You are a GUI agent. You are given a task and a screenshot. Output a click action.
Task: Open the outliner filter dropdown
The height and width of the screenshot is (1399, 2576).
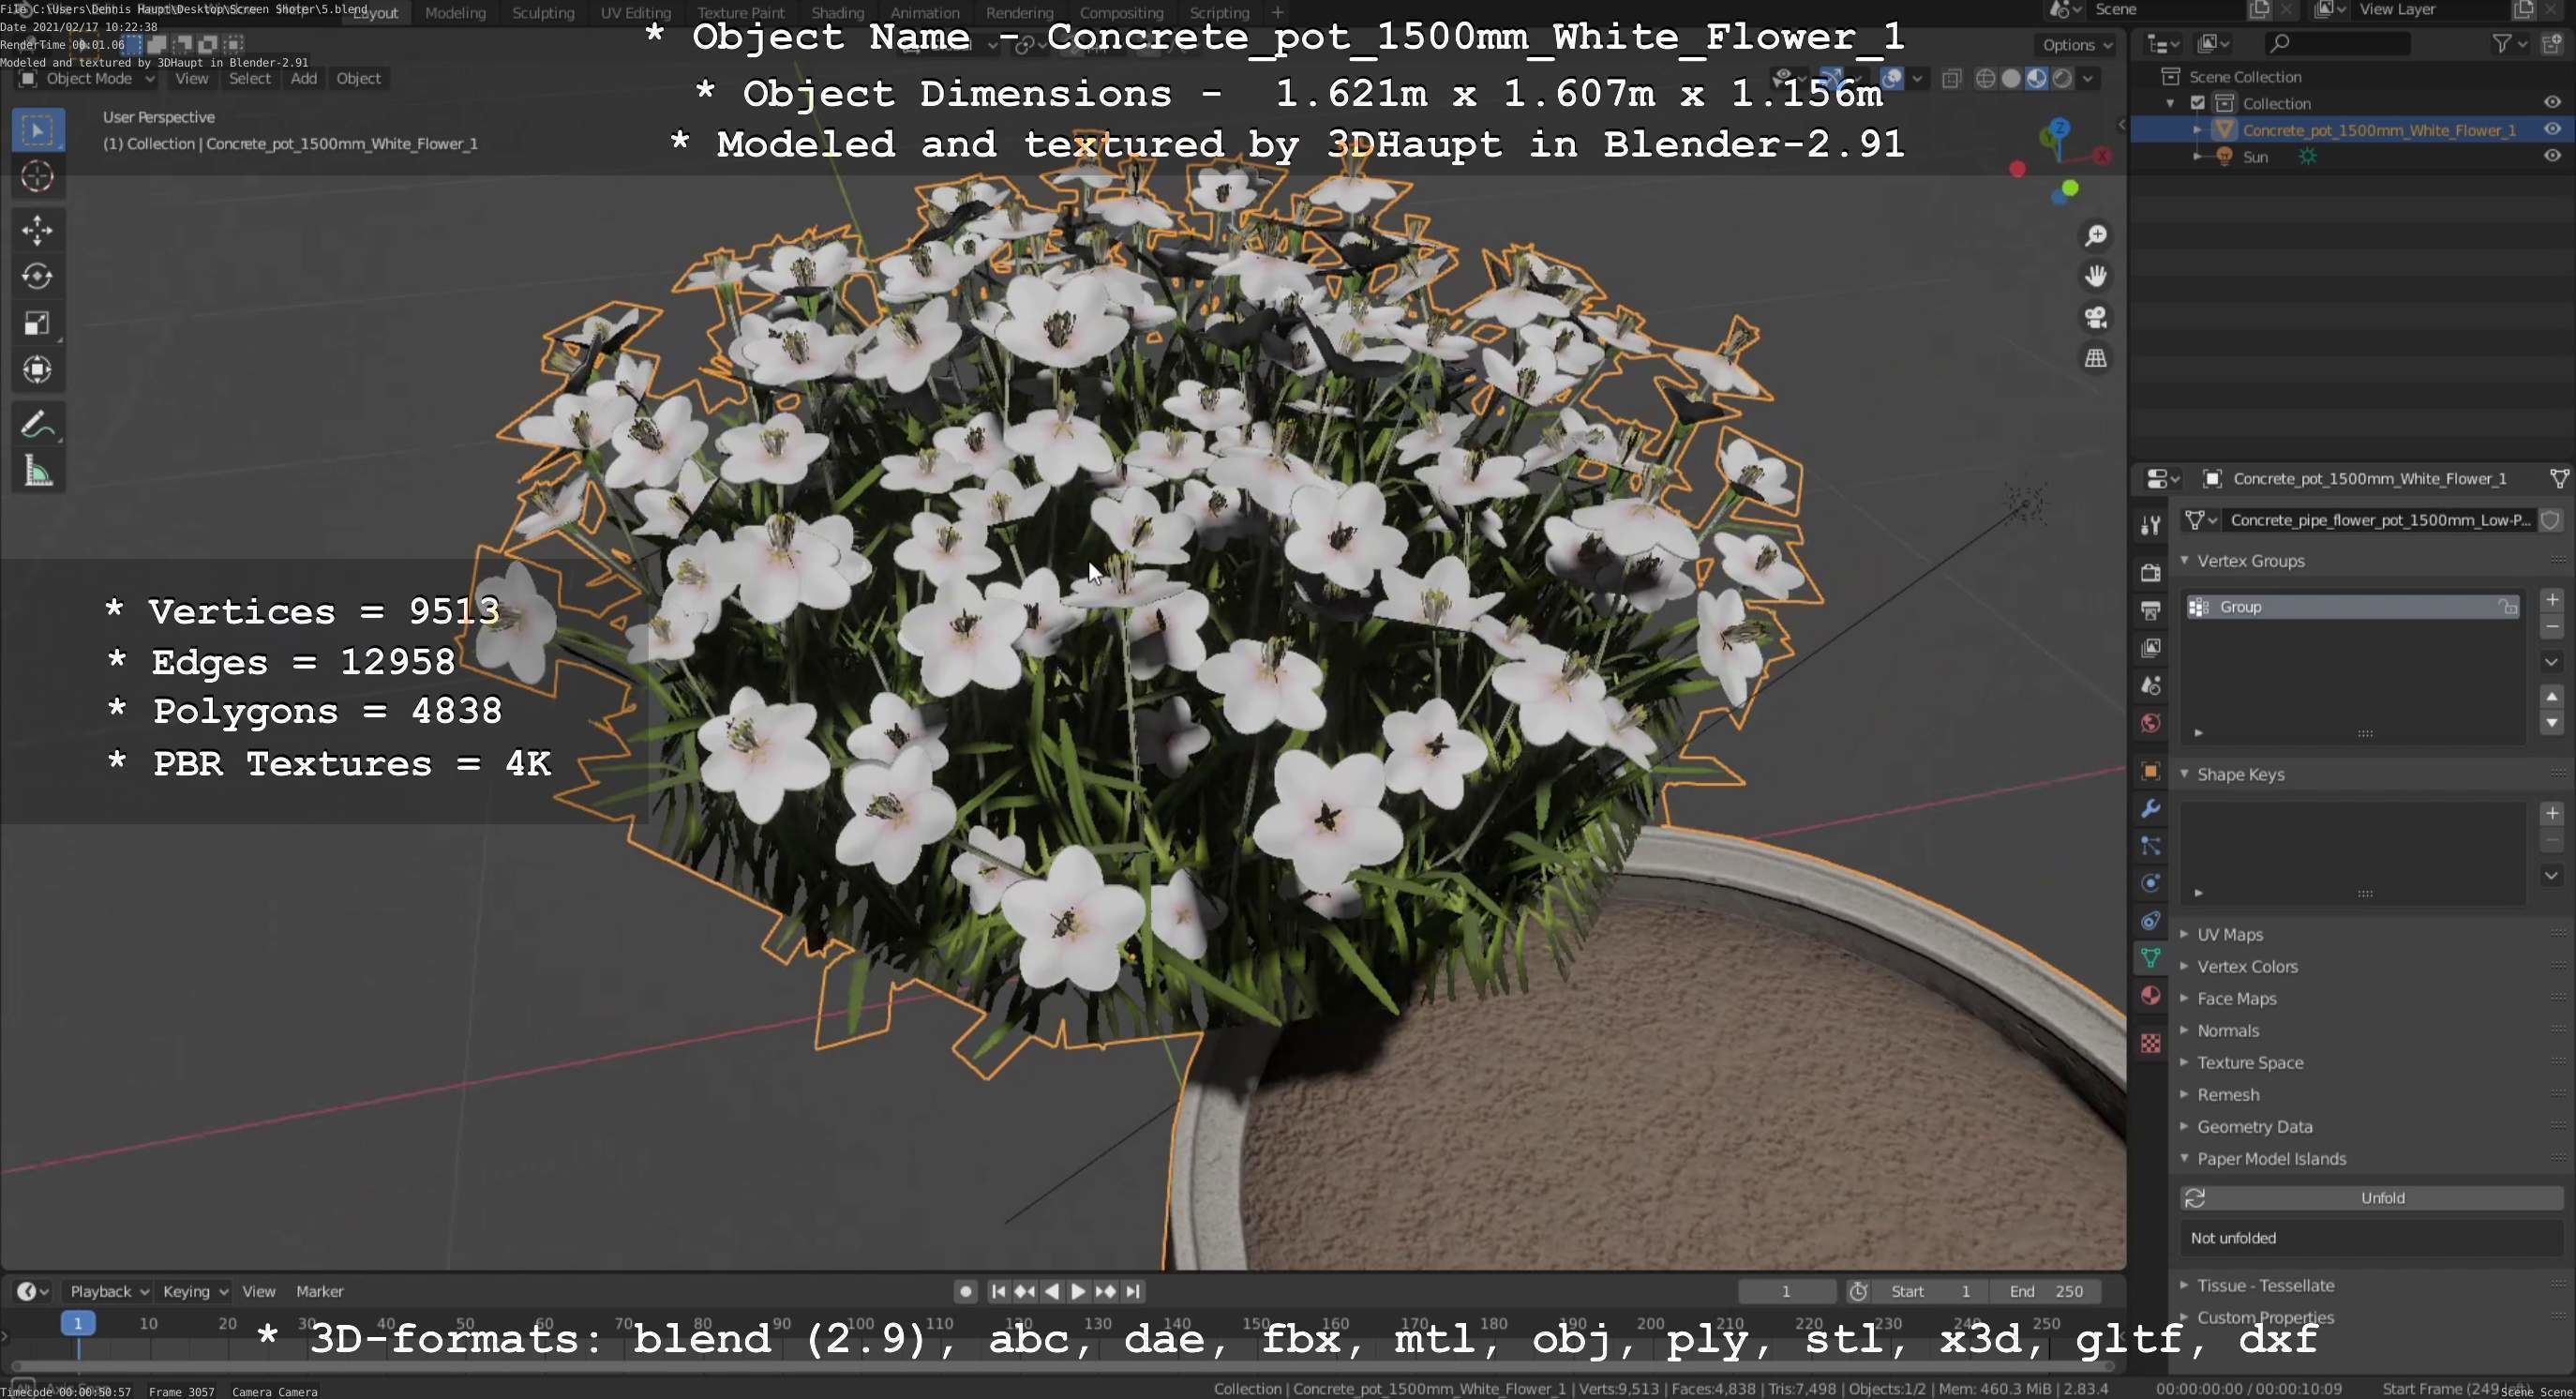(x=2510, y=43)
